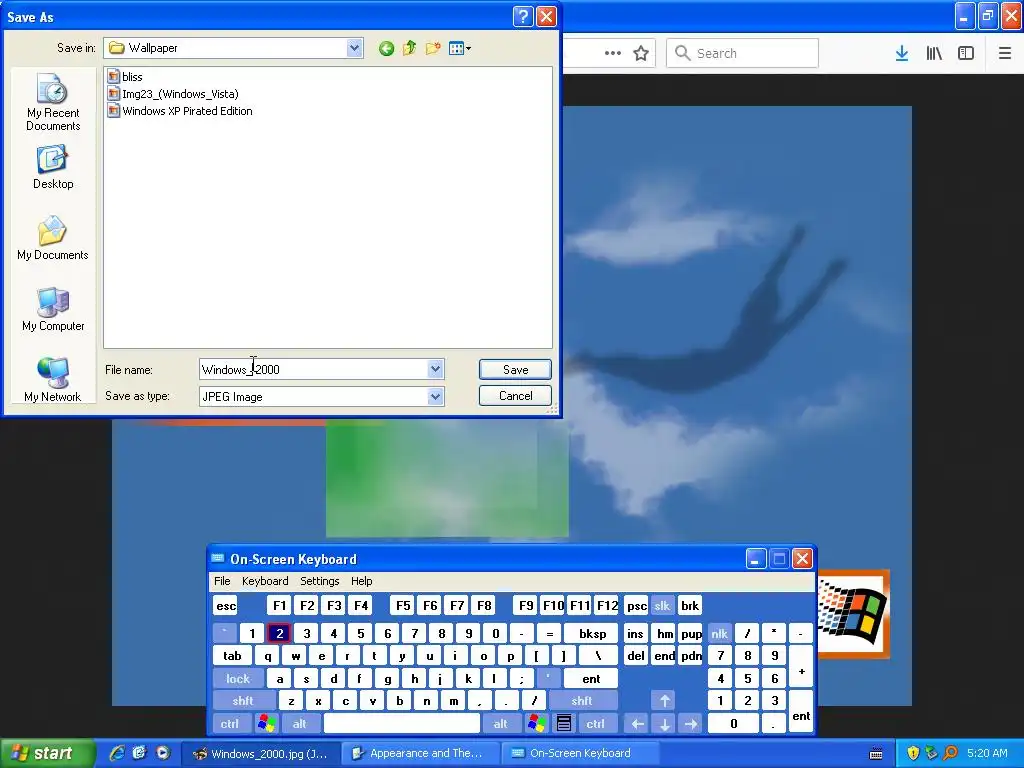Open Help menu in On-Screen Keyboard
This screenshot has width=1024, height=768.
(361, 581)
